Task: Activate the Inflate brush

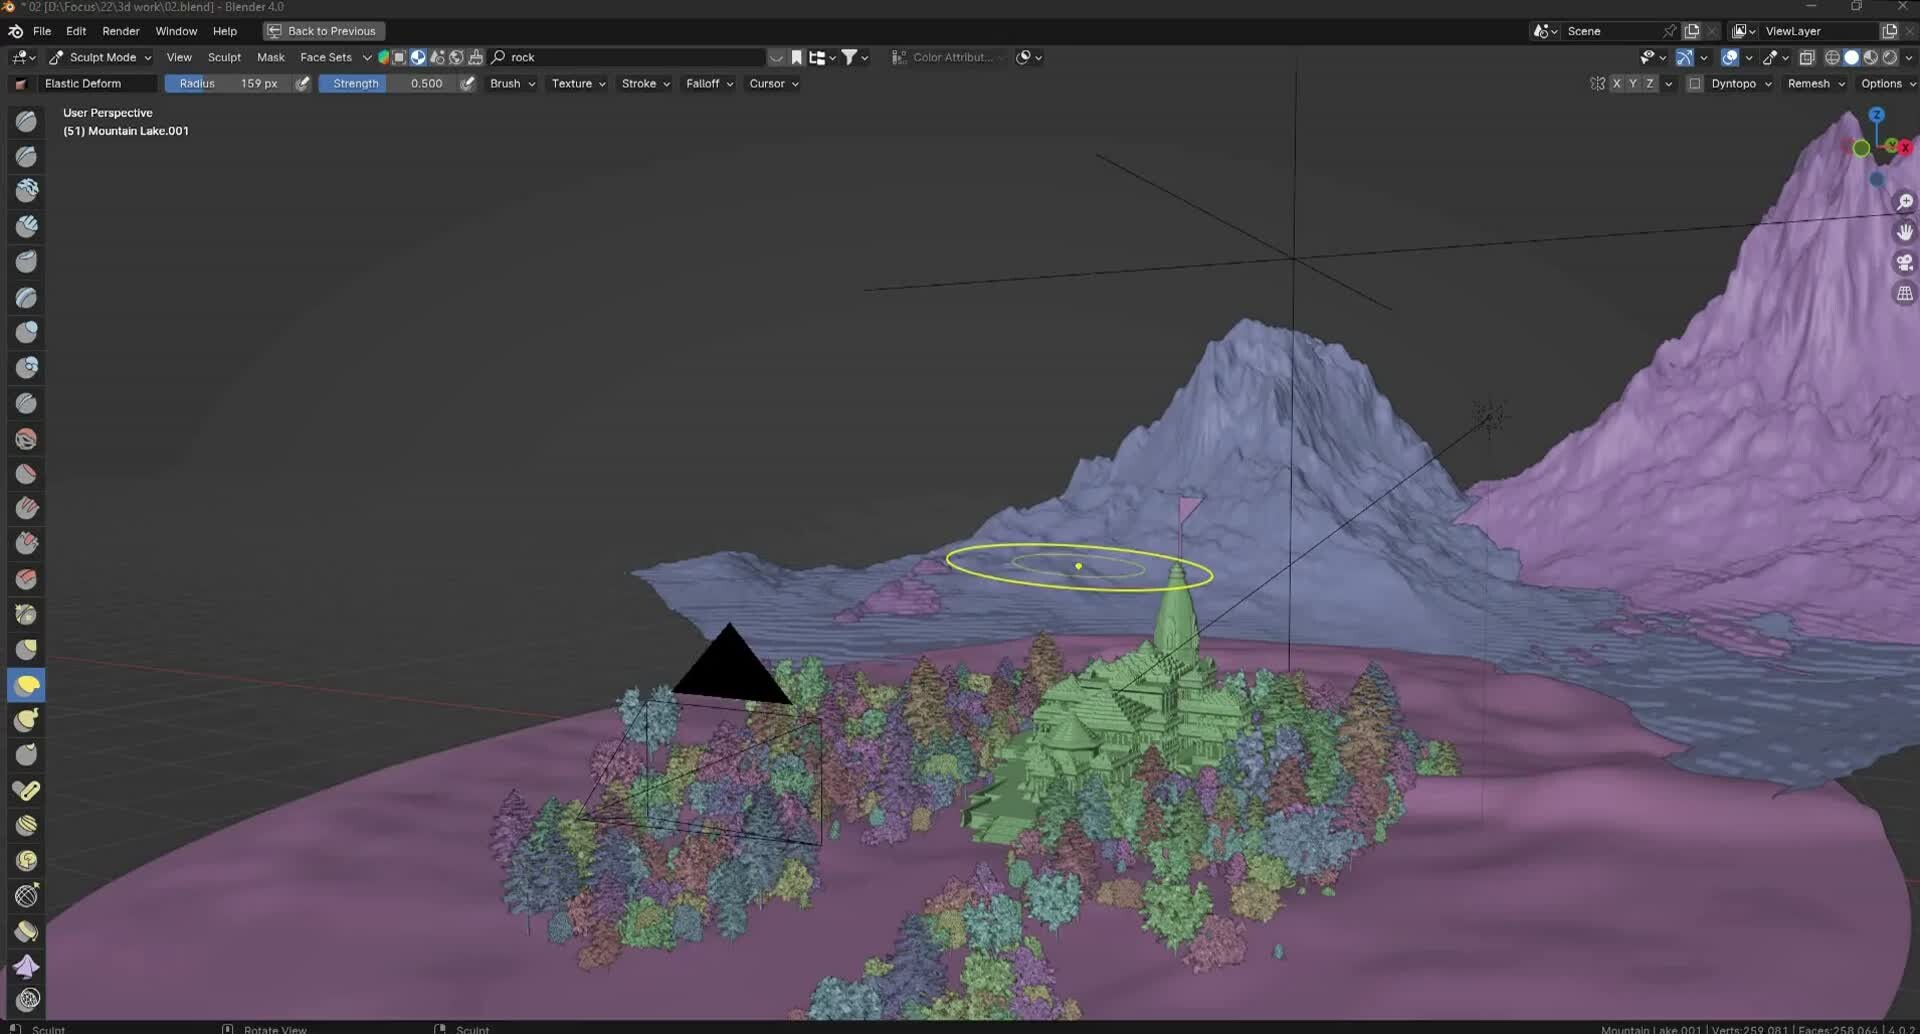Action: coord(27,332)
